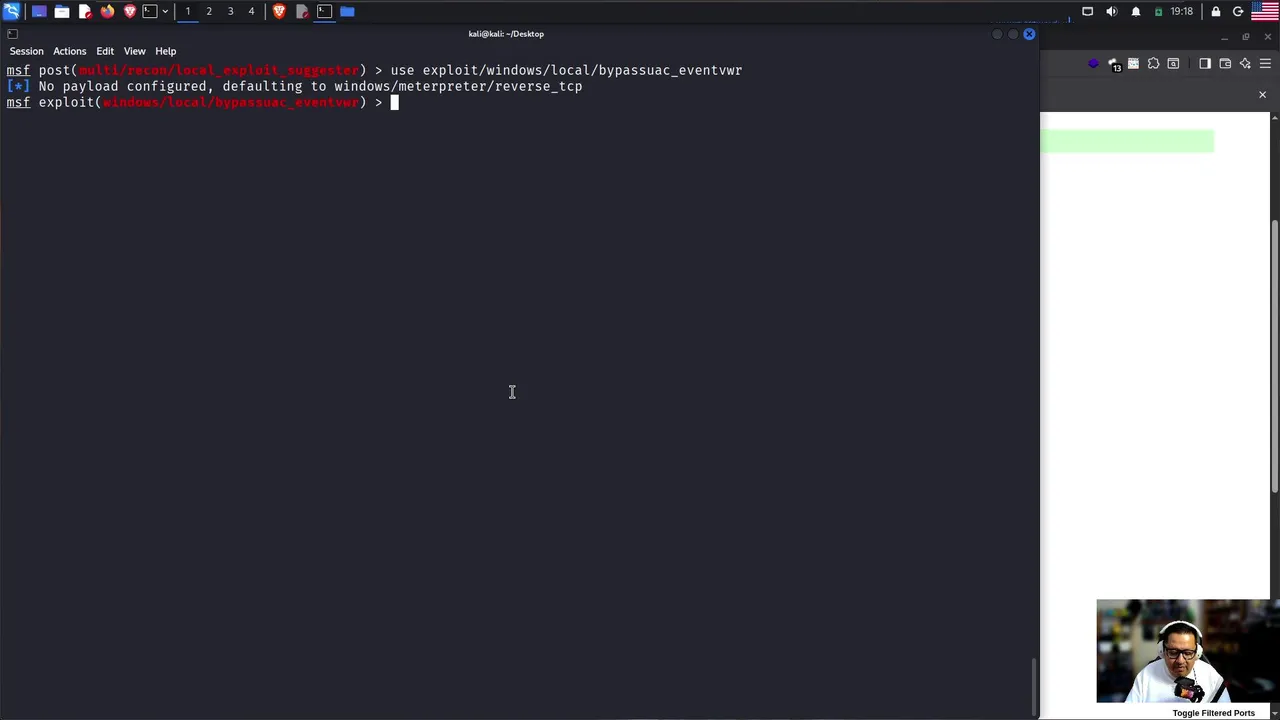Focus the running text editor taskbar item
The height and width of the screenshot is (720, 1280).
[x=302, y=11]
